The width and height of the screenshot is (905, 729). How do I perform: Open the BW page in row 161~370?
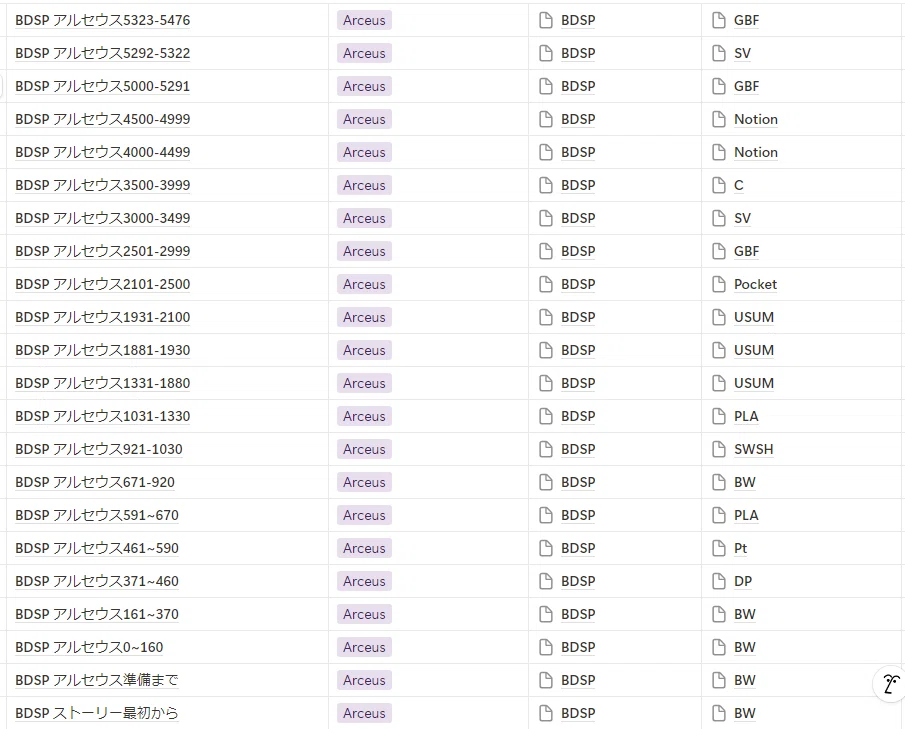point(745,614)
